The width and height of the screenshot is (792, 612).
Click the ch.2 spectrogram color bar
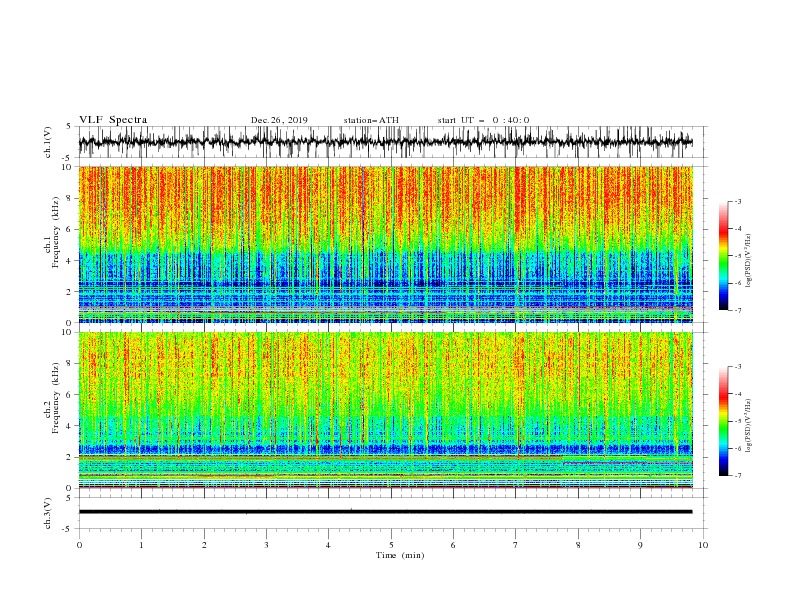[x=723, y=421]
